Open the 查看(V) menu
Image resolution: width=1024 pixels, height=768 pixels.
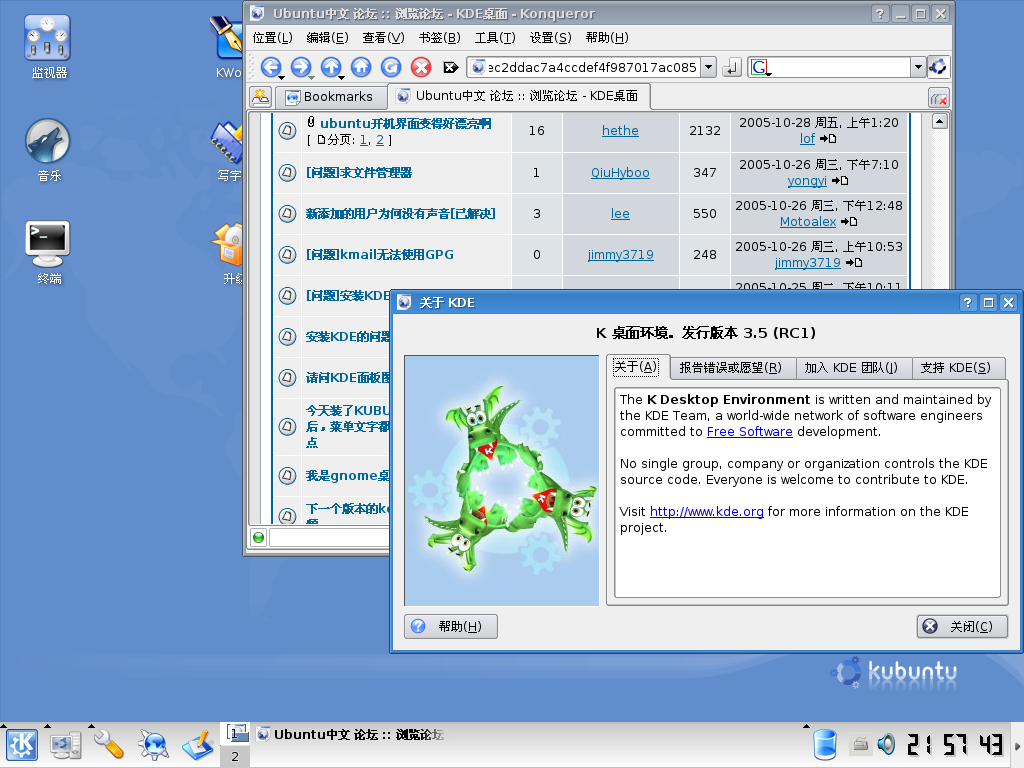pos(383,38)
